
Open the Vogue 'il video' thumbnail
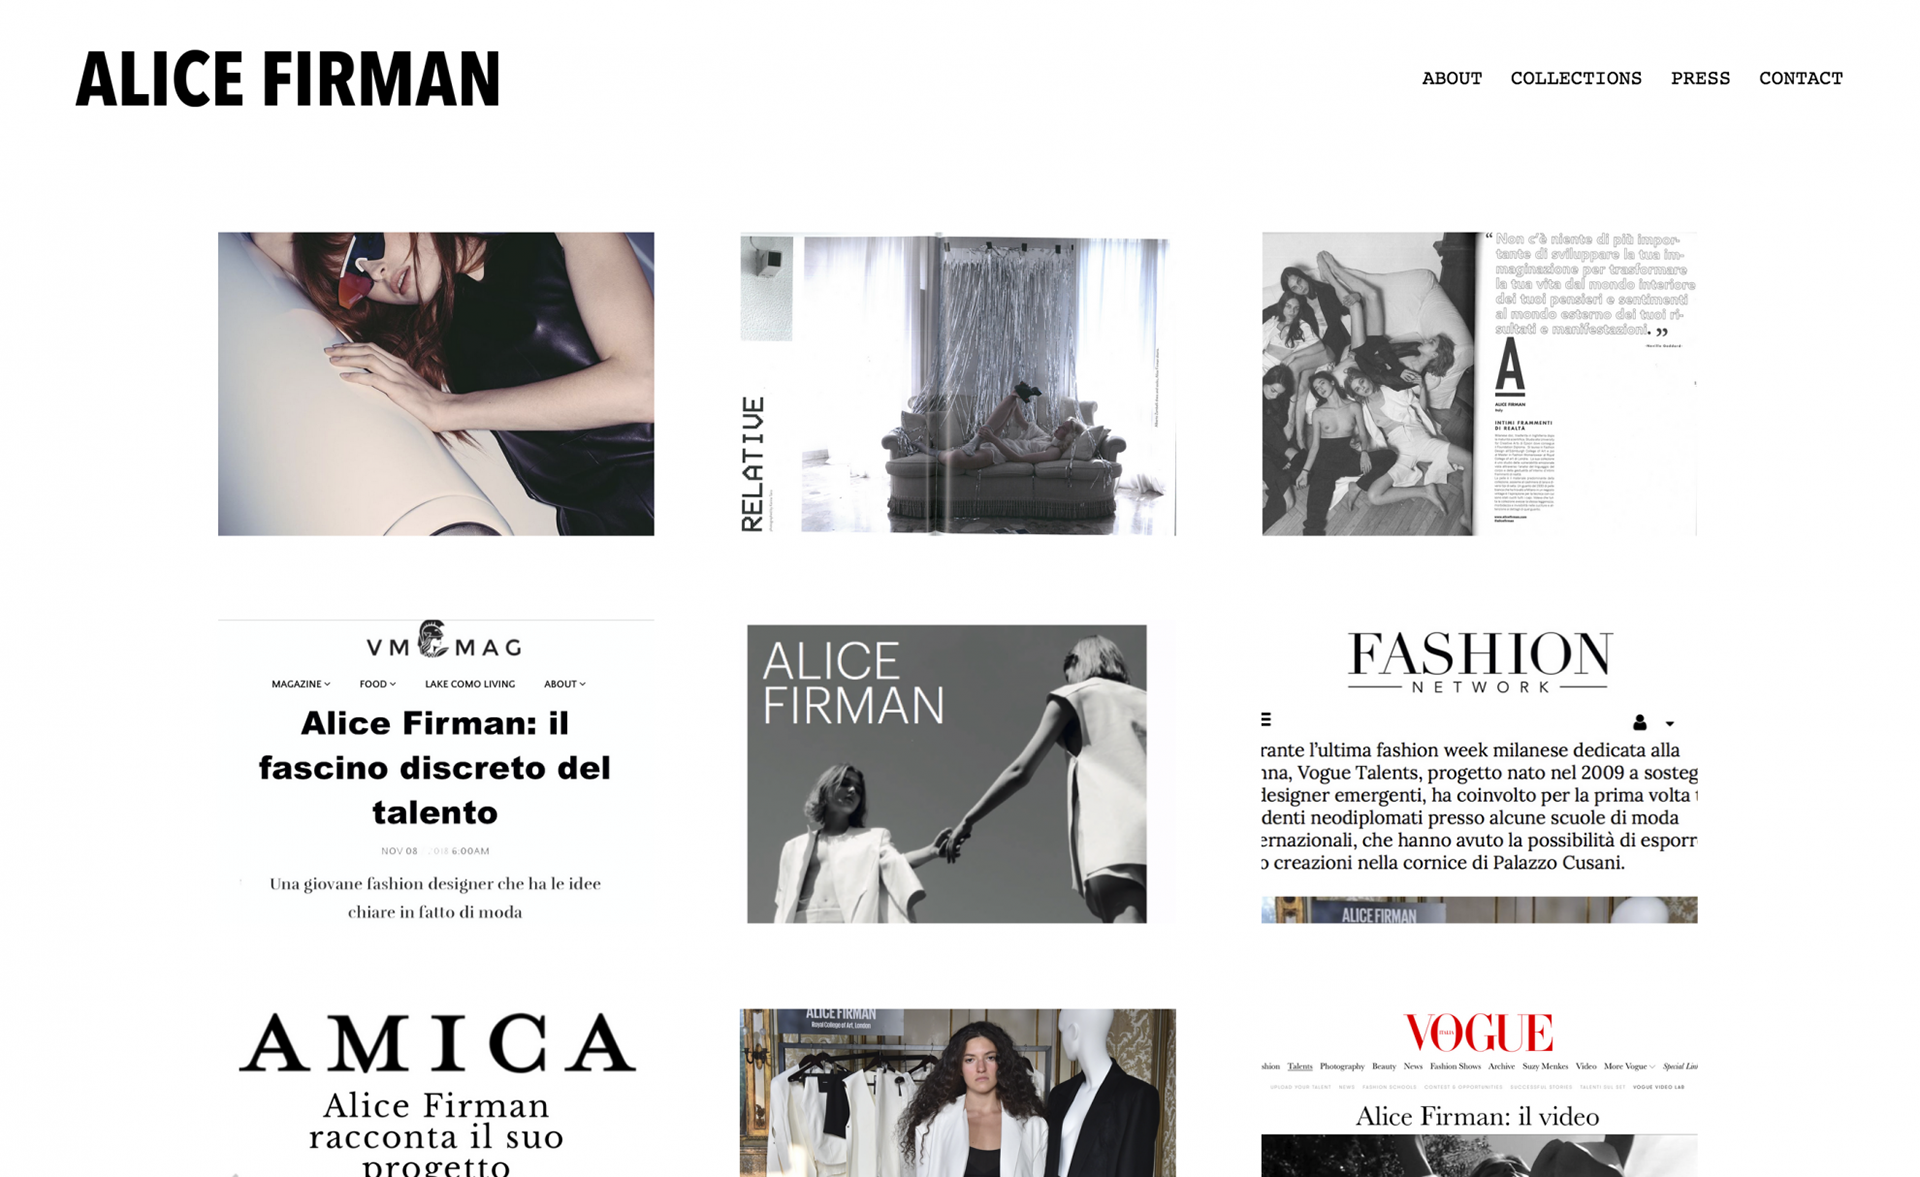pyautogui.click(x=1479, y=1092)
